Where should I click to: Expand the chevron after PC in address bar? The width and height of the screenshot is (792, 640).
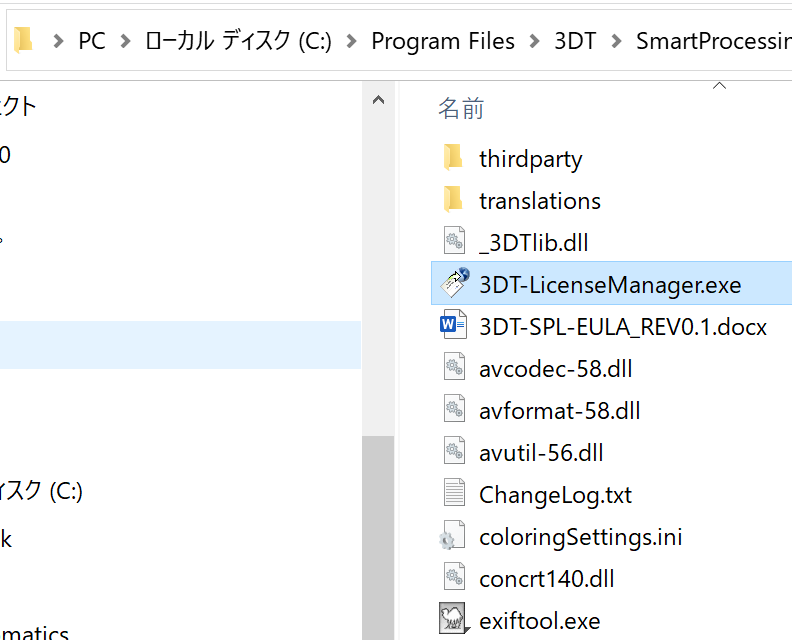[x=125, y=41]
